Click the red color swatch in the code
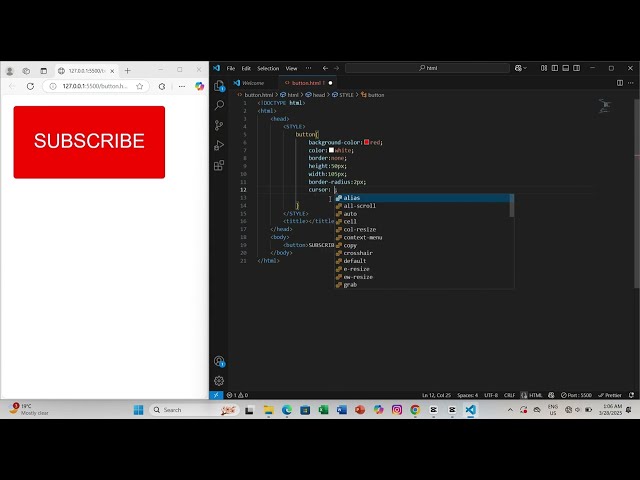The height and width of the screenshot is (480, 640). click(367, 142)
